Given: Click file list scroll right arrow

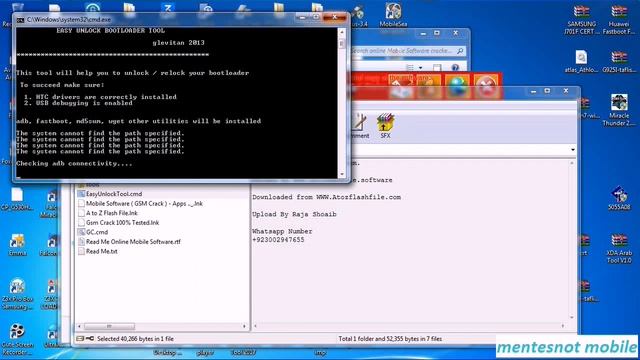Looking at the screenshot, I should (x=244, y=326).
